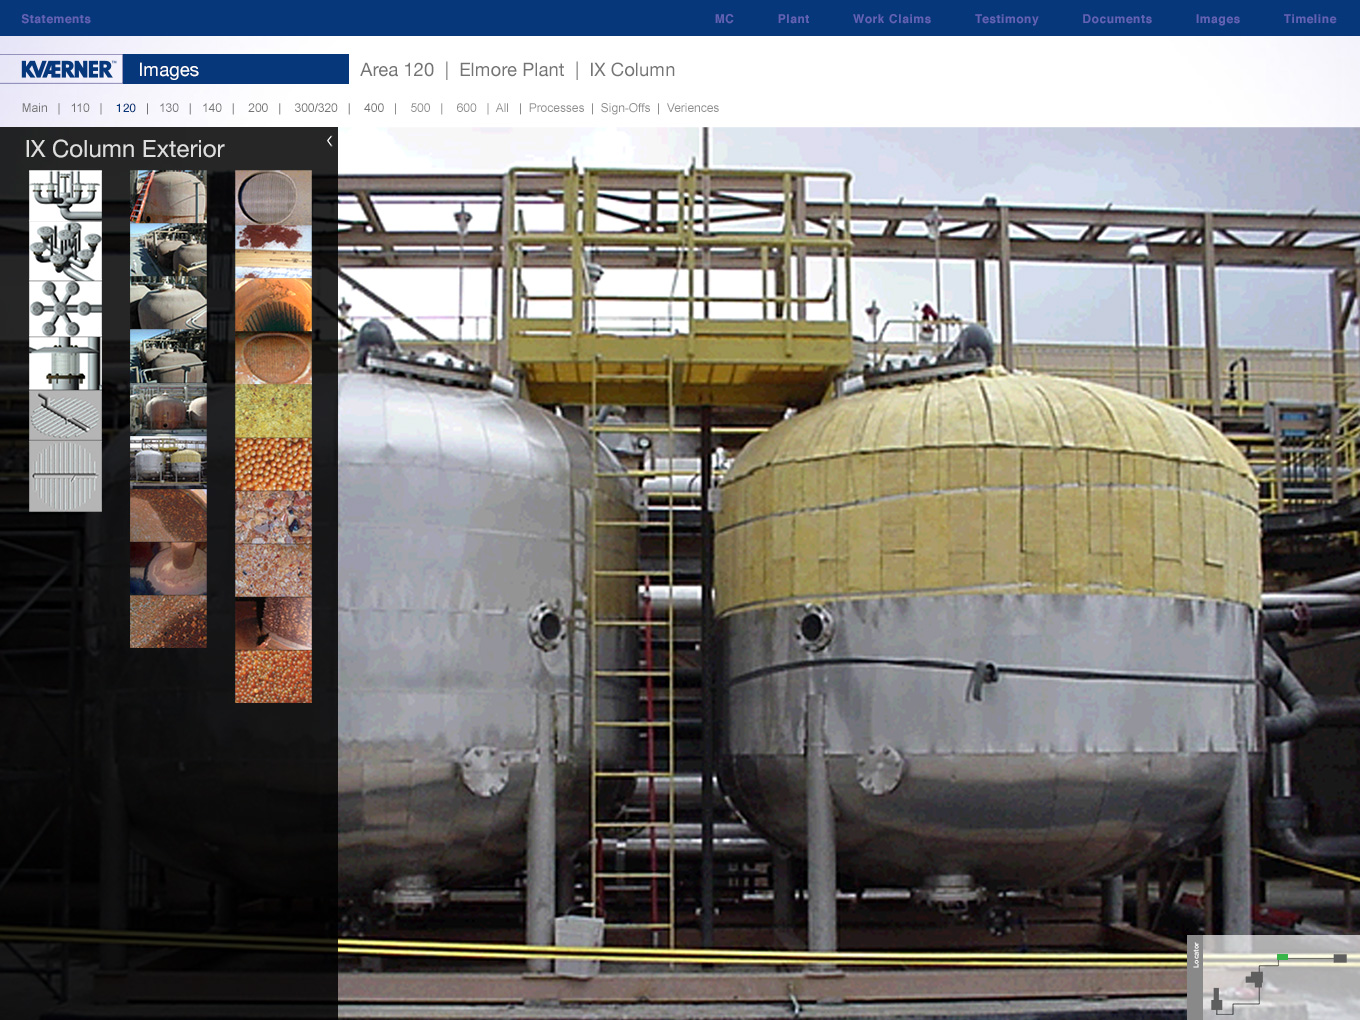Open the orange resin beads close-up thumbnail

273,464
